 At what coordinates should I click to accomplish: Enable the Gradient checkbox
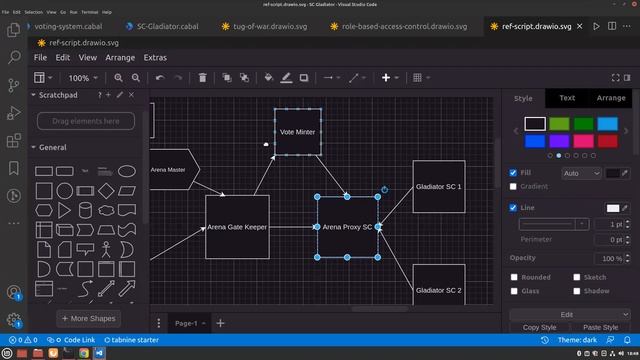[513, 187]
